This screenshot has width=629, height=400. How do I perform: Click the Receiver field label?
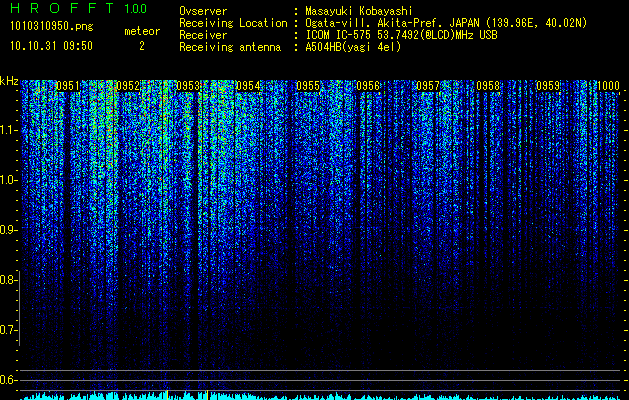pyautogui.click(x=203, y=35)
